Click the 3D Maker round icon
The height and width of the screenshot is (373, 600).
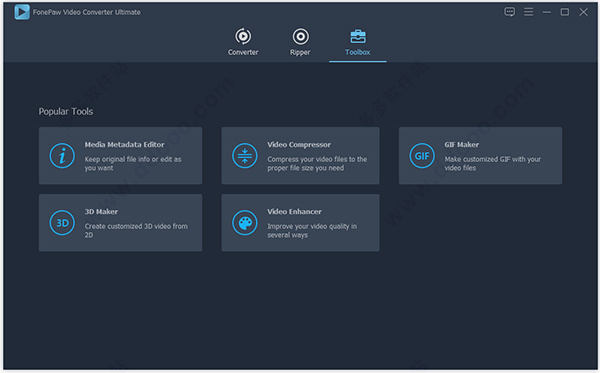click(62, 223)
